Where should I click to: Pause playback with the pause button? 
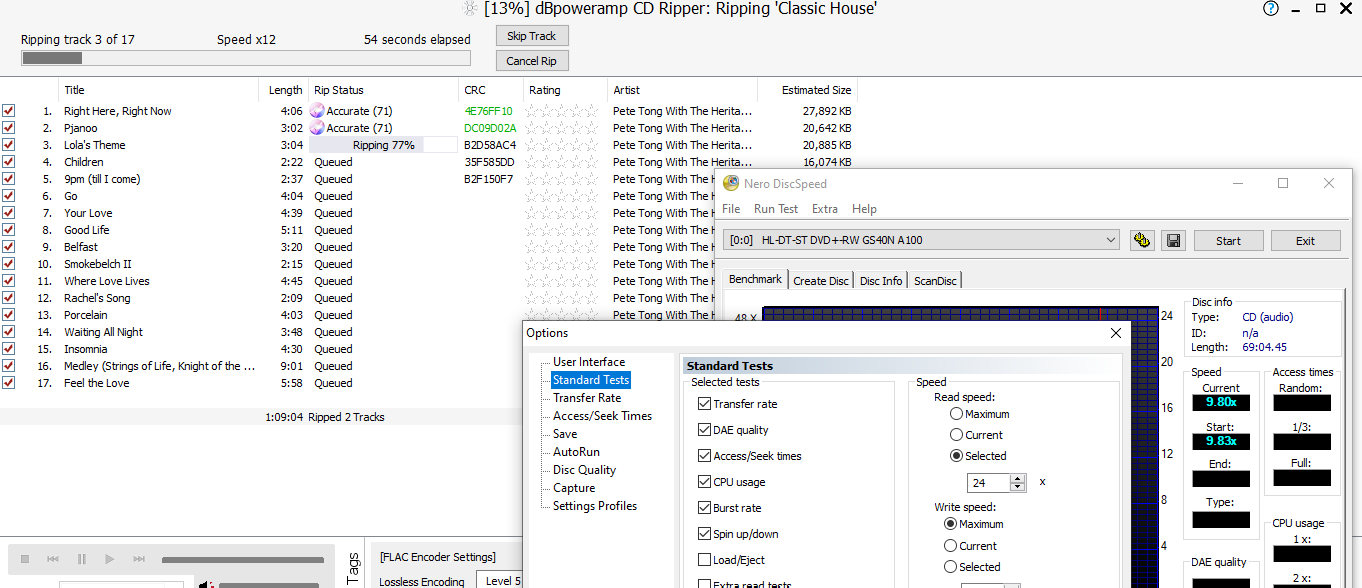[82, 559]
